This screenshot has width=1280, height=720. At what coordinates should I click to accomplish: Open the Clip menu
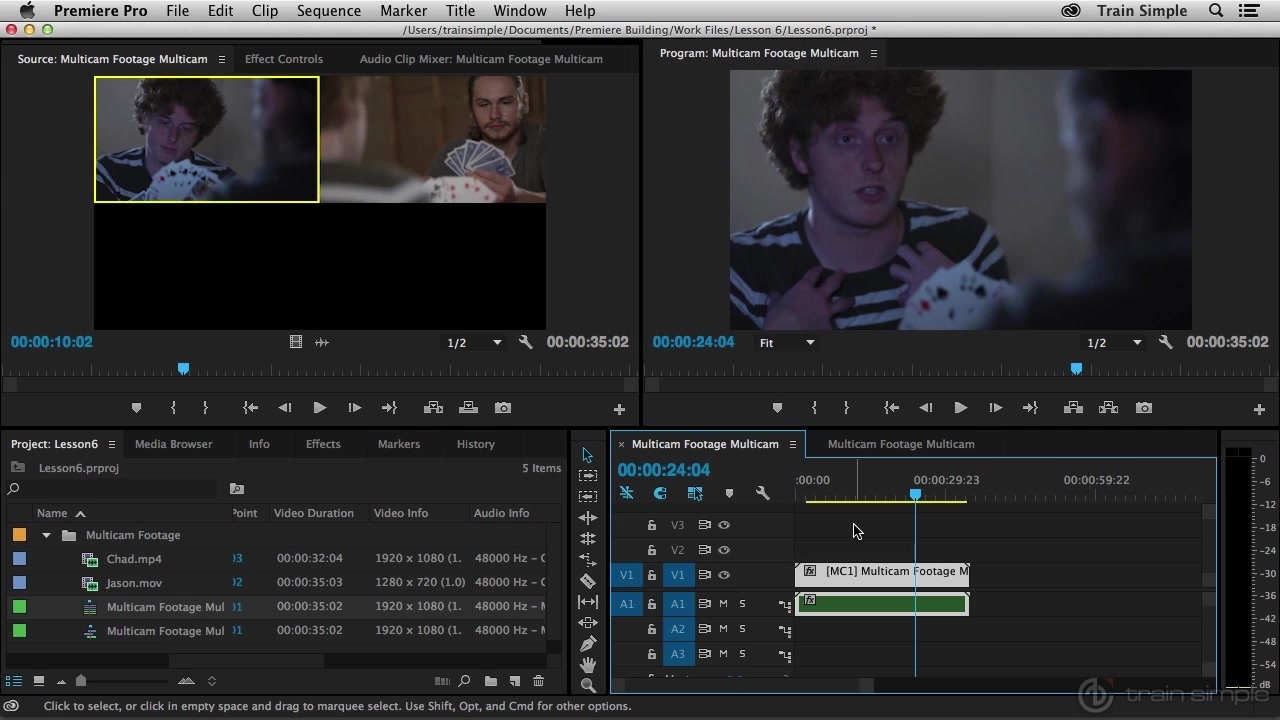tap(265, 11)
